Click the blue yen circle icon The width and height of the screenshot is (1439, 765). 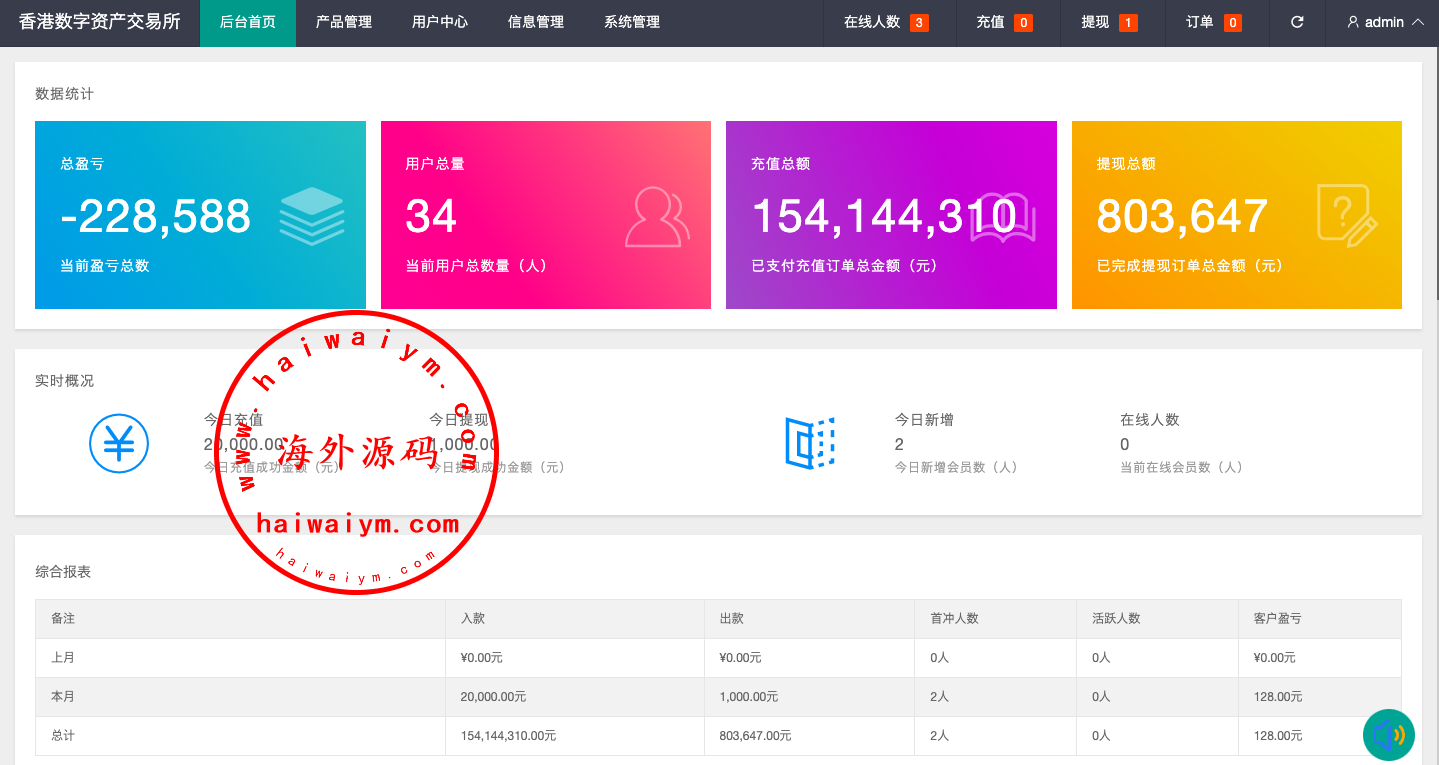[x=119, y=443]
